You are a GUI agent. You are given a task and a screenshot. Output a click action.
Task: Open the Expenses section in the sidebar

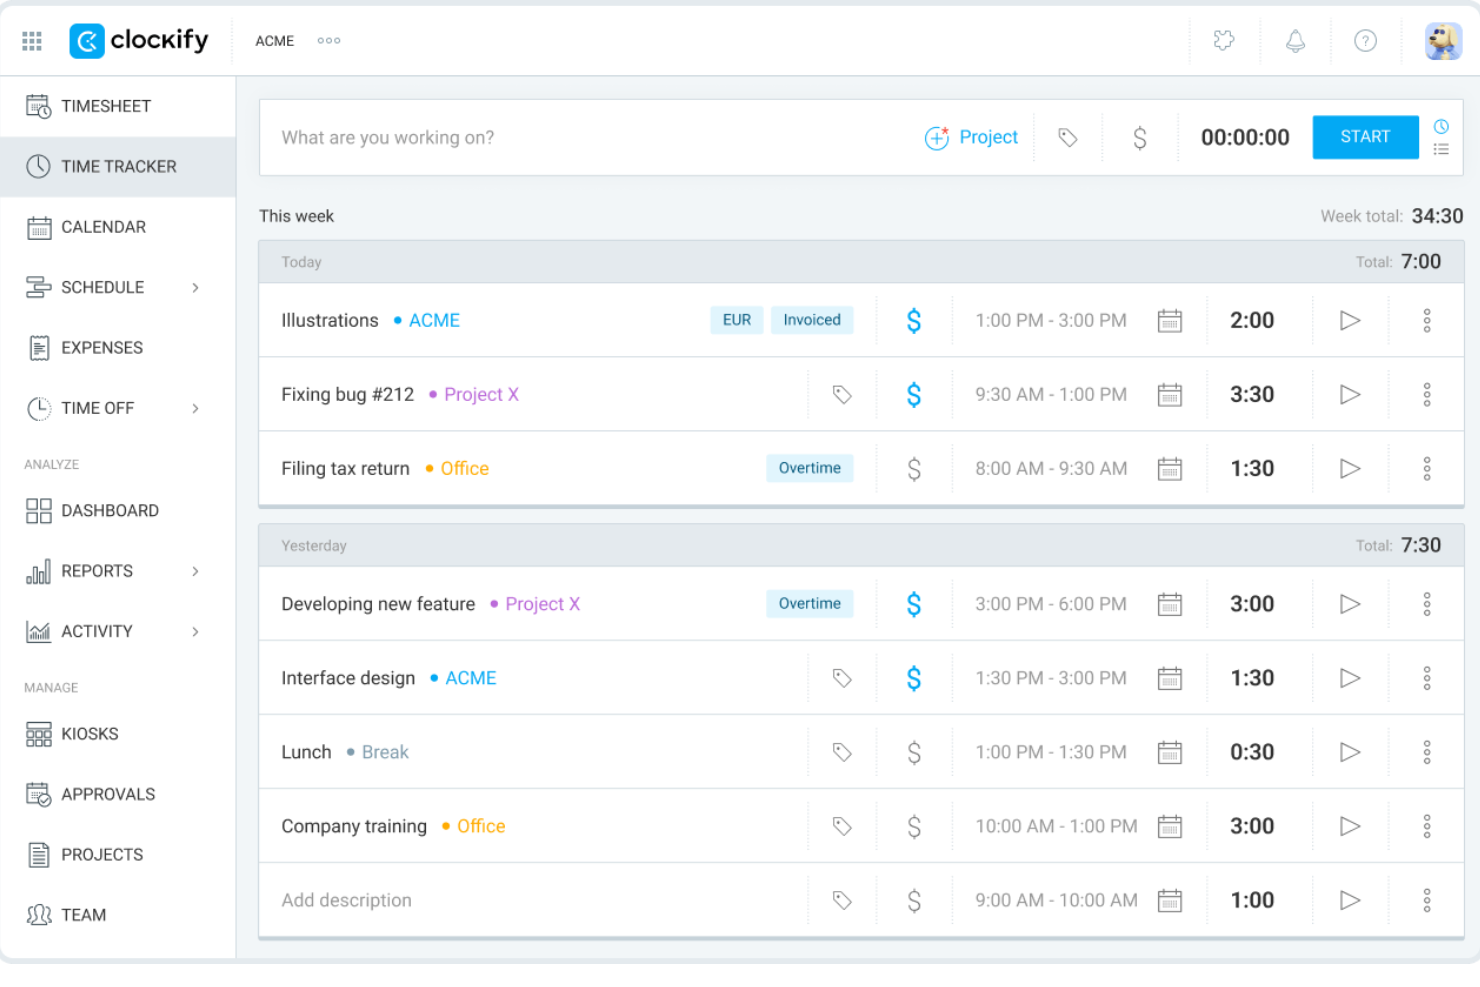tap(102, 347)
